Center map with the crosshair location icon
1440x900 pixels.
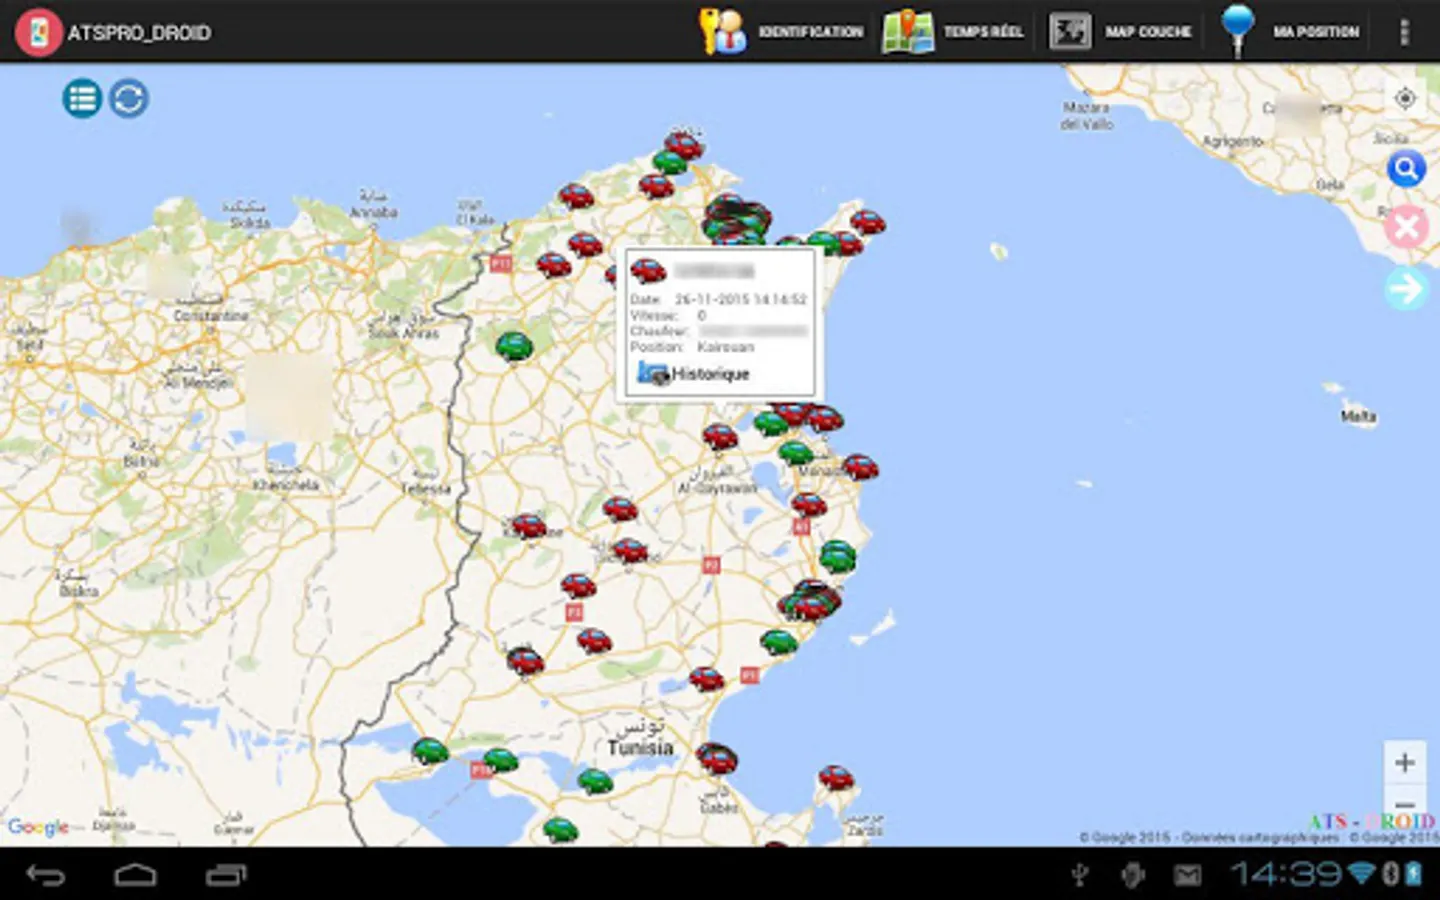[1405, 98]
